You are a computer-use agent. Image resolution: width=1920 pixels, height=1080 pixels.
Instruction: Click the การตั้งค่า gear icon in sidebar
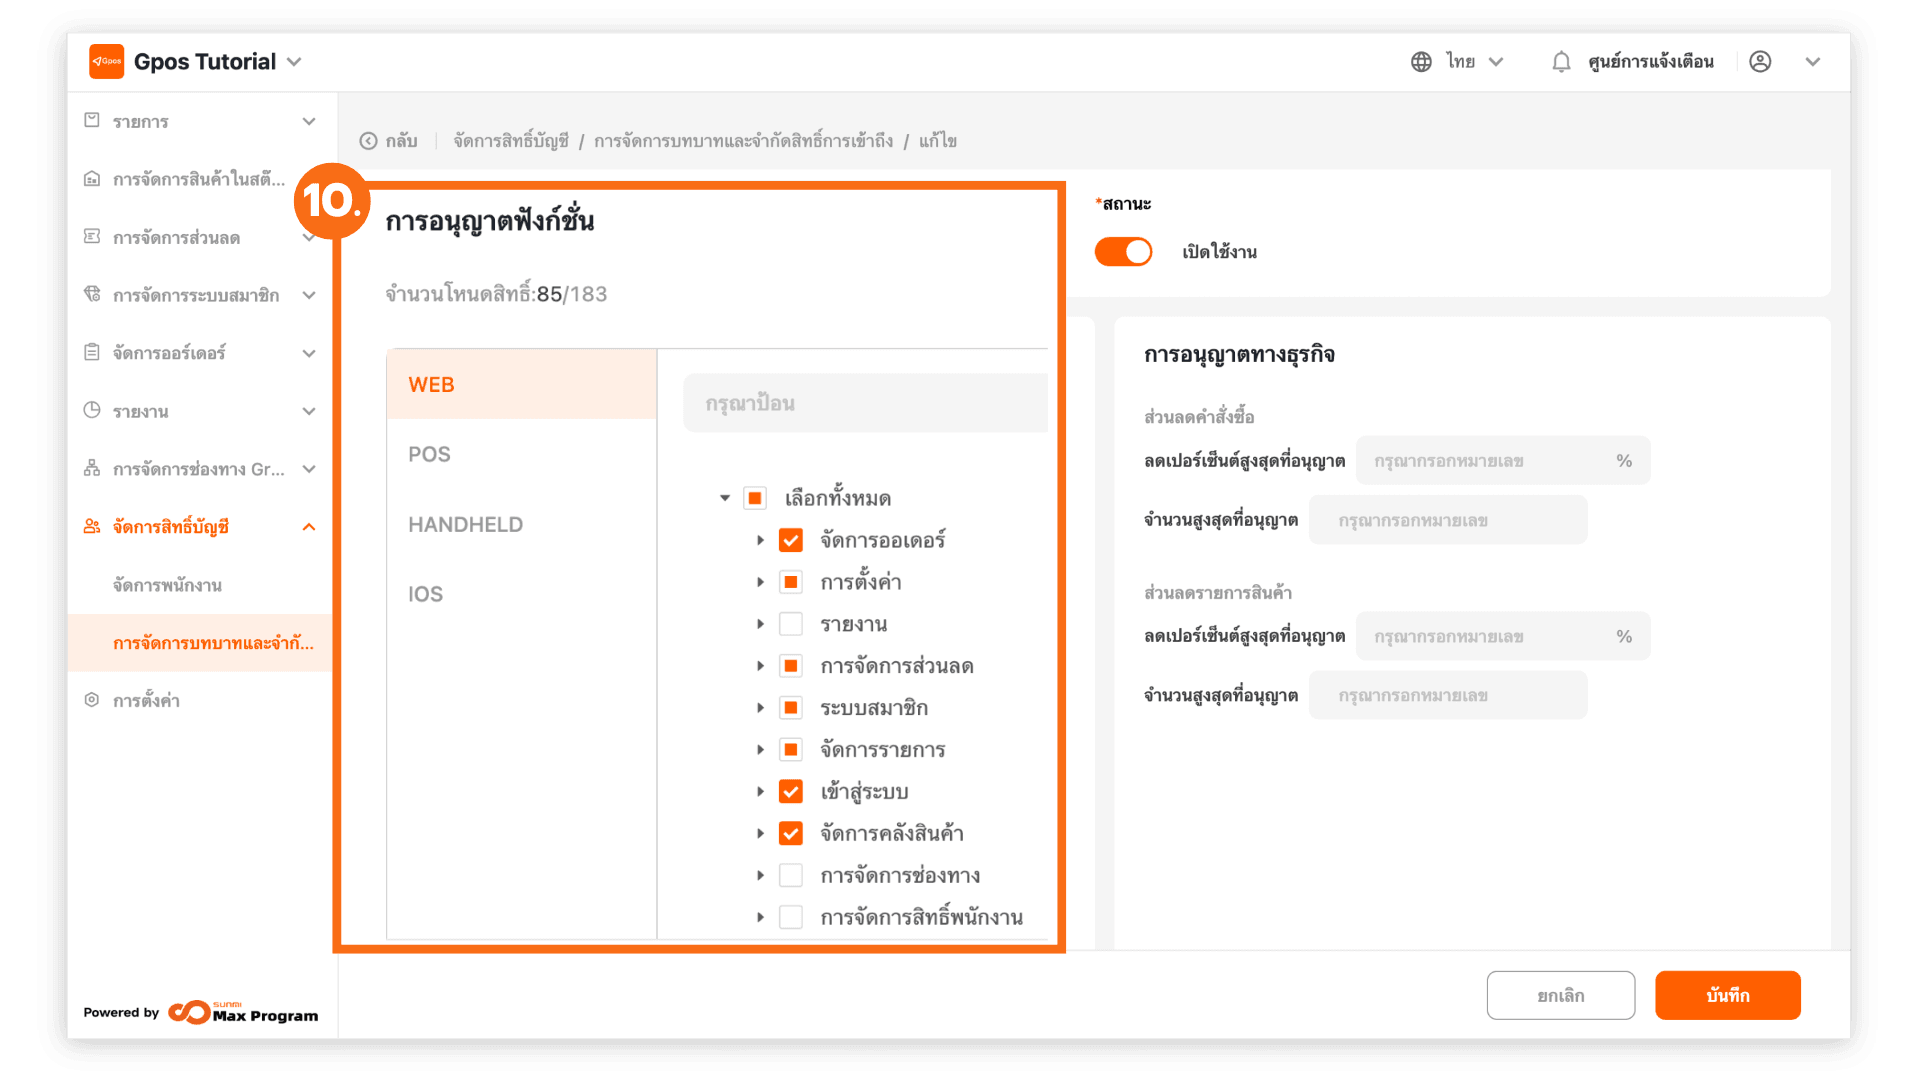click(x=92, y=700)
